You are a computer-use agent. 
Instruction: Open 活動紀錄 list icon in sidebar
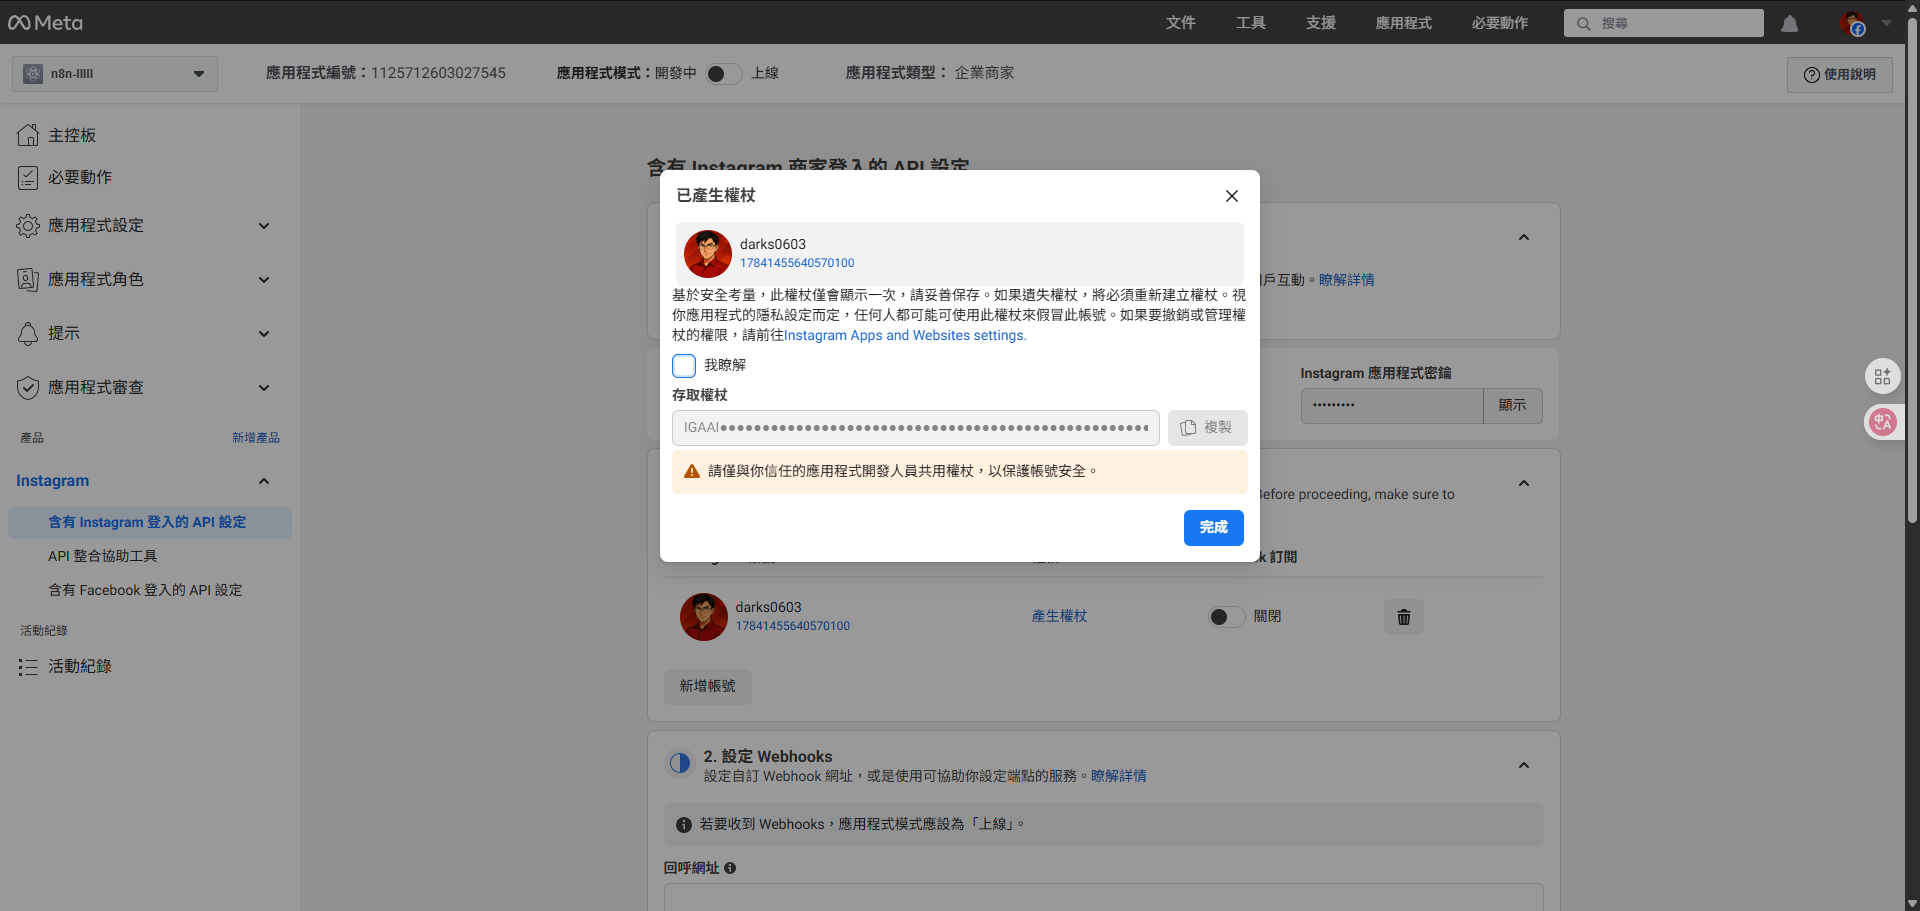(28, 667)
